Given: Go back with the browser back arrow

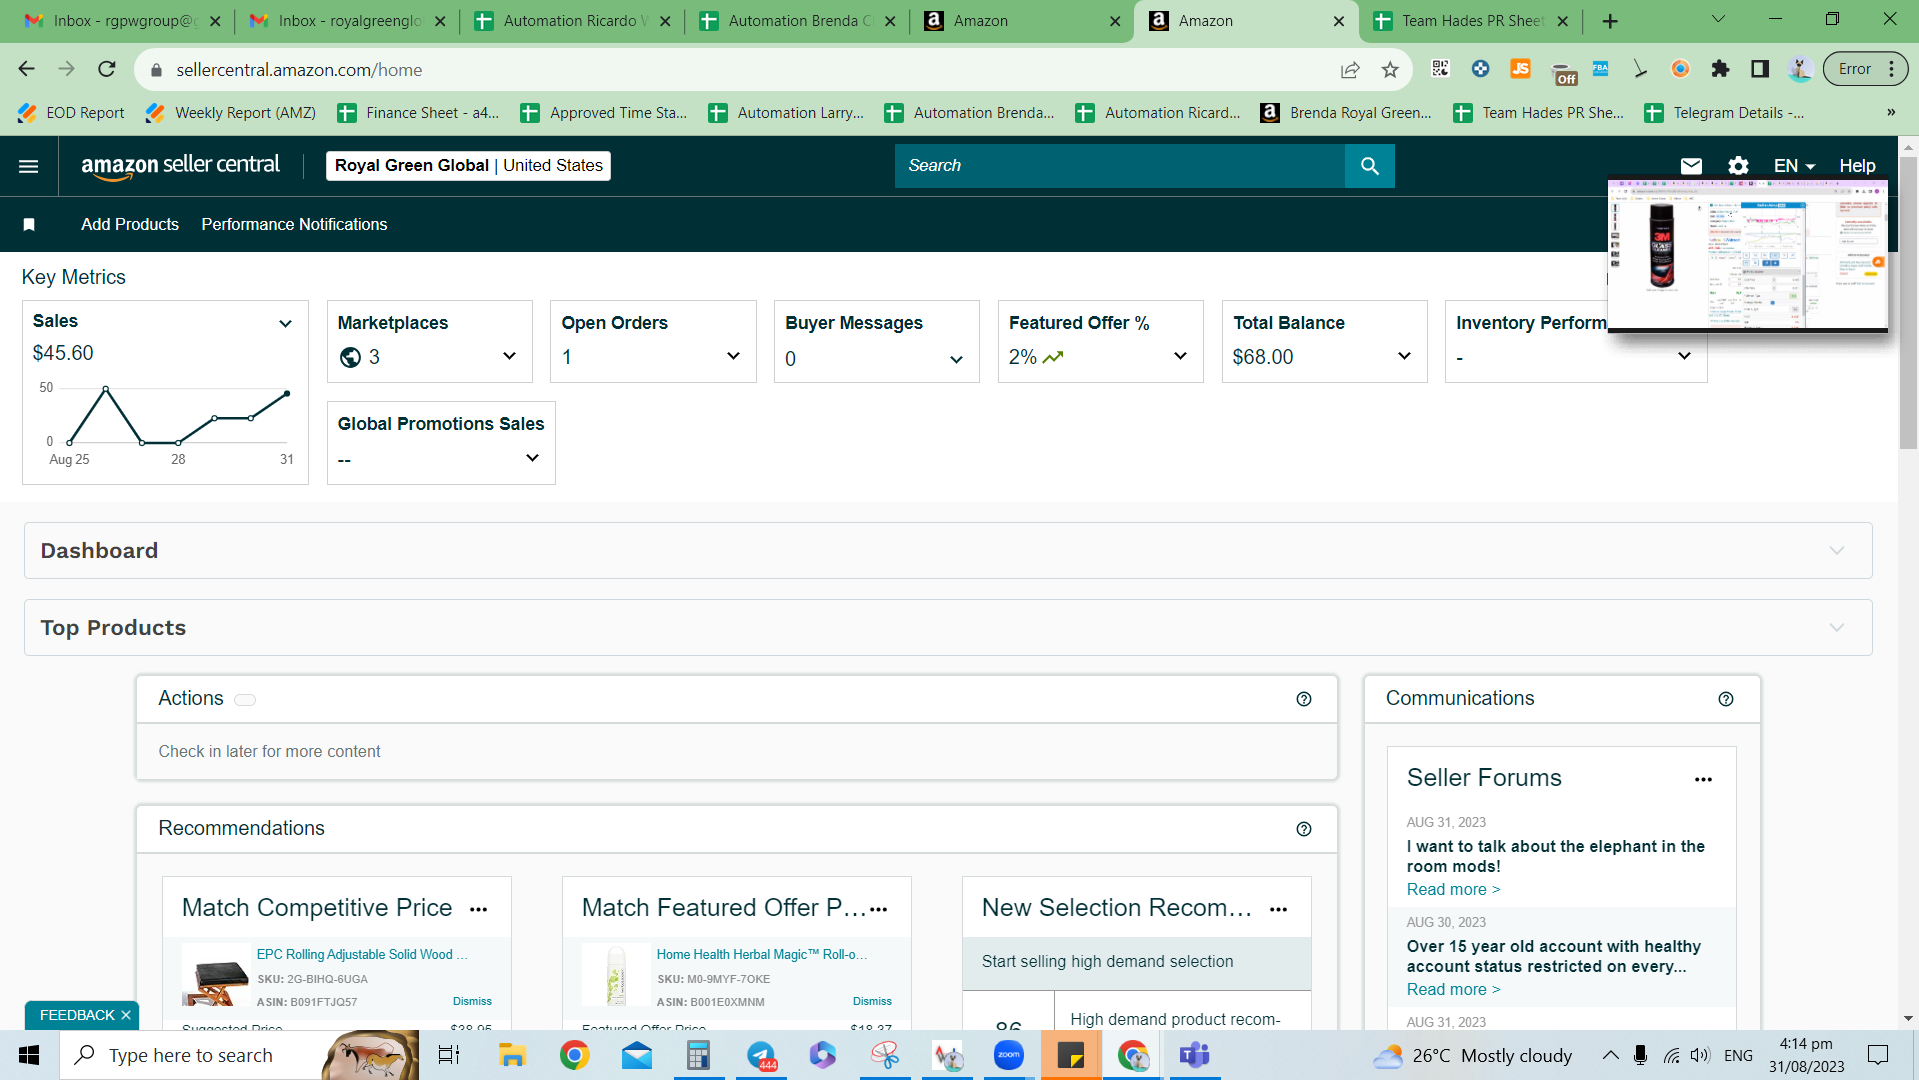Looking at the screenshot, I should click(x=27, y=69).
